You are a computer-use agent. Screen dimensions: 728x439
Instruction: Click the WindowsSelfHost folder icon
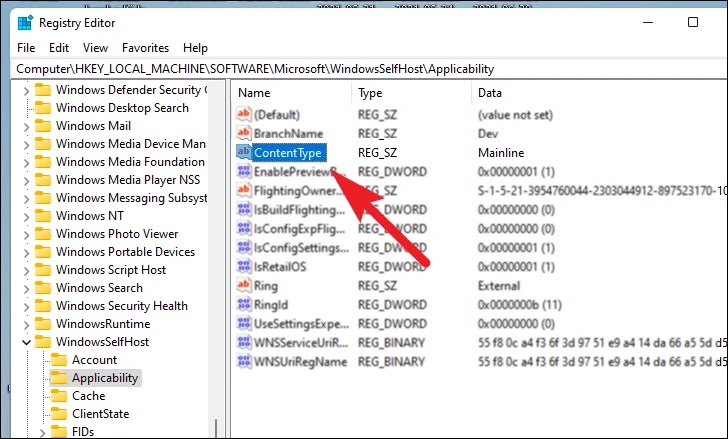coord(43,342)
